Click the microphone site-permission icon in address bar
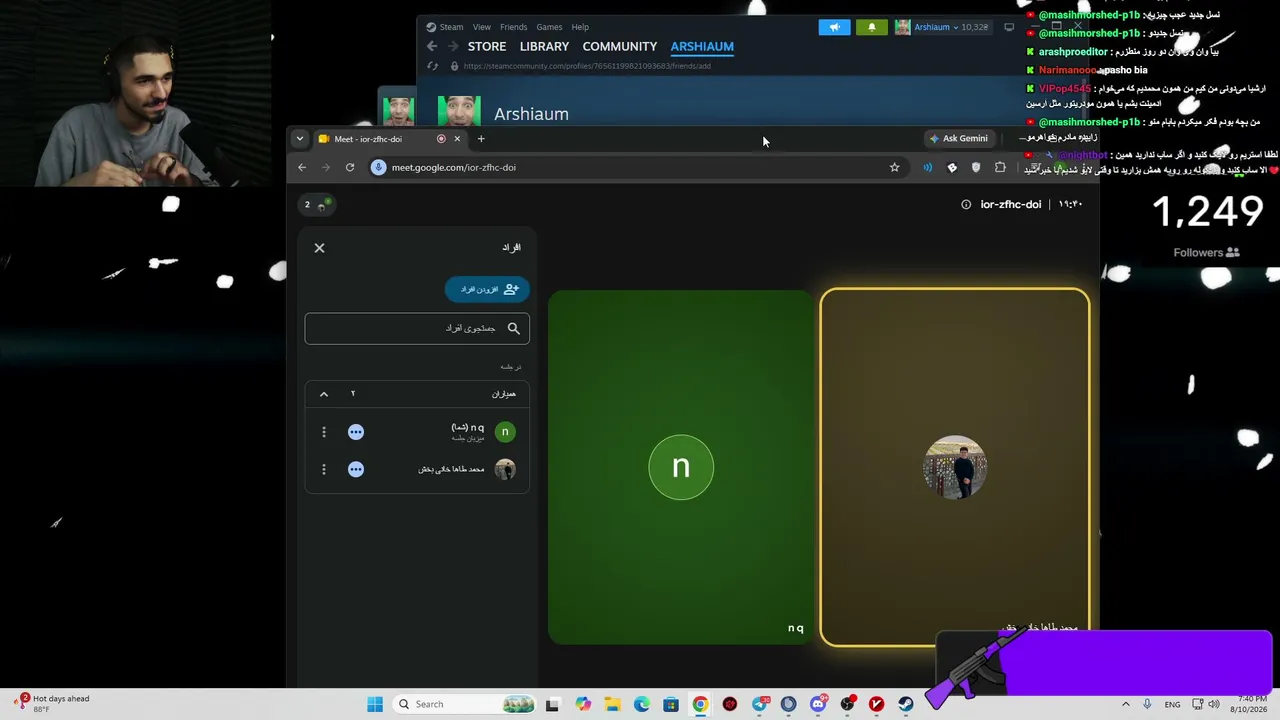The width and height of the screenshot is (1280, 720). click(x=378, y=167)
